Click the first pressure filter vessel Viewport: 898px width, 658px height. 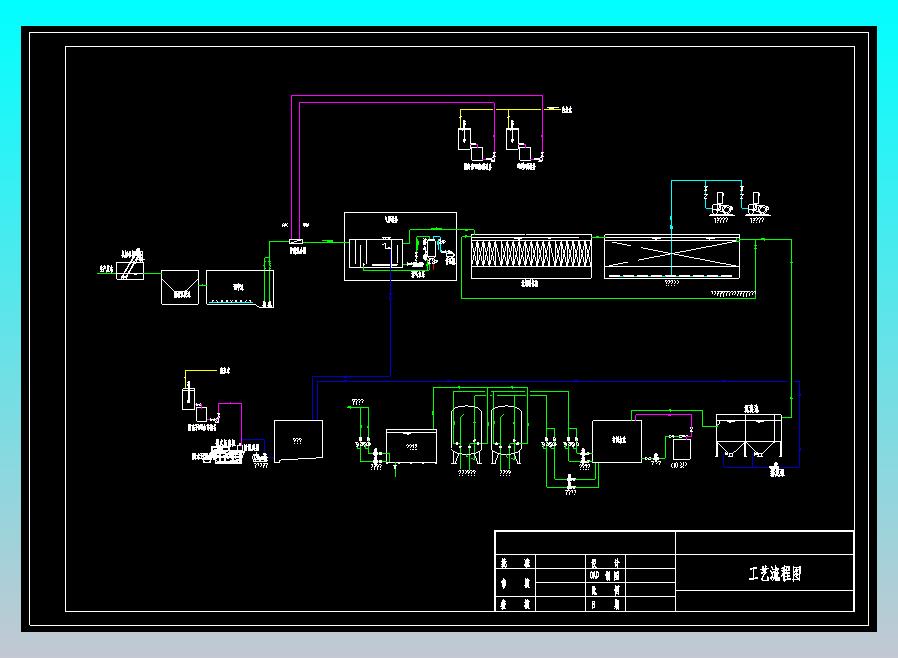tap(467, 435)
